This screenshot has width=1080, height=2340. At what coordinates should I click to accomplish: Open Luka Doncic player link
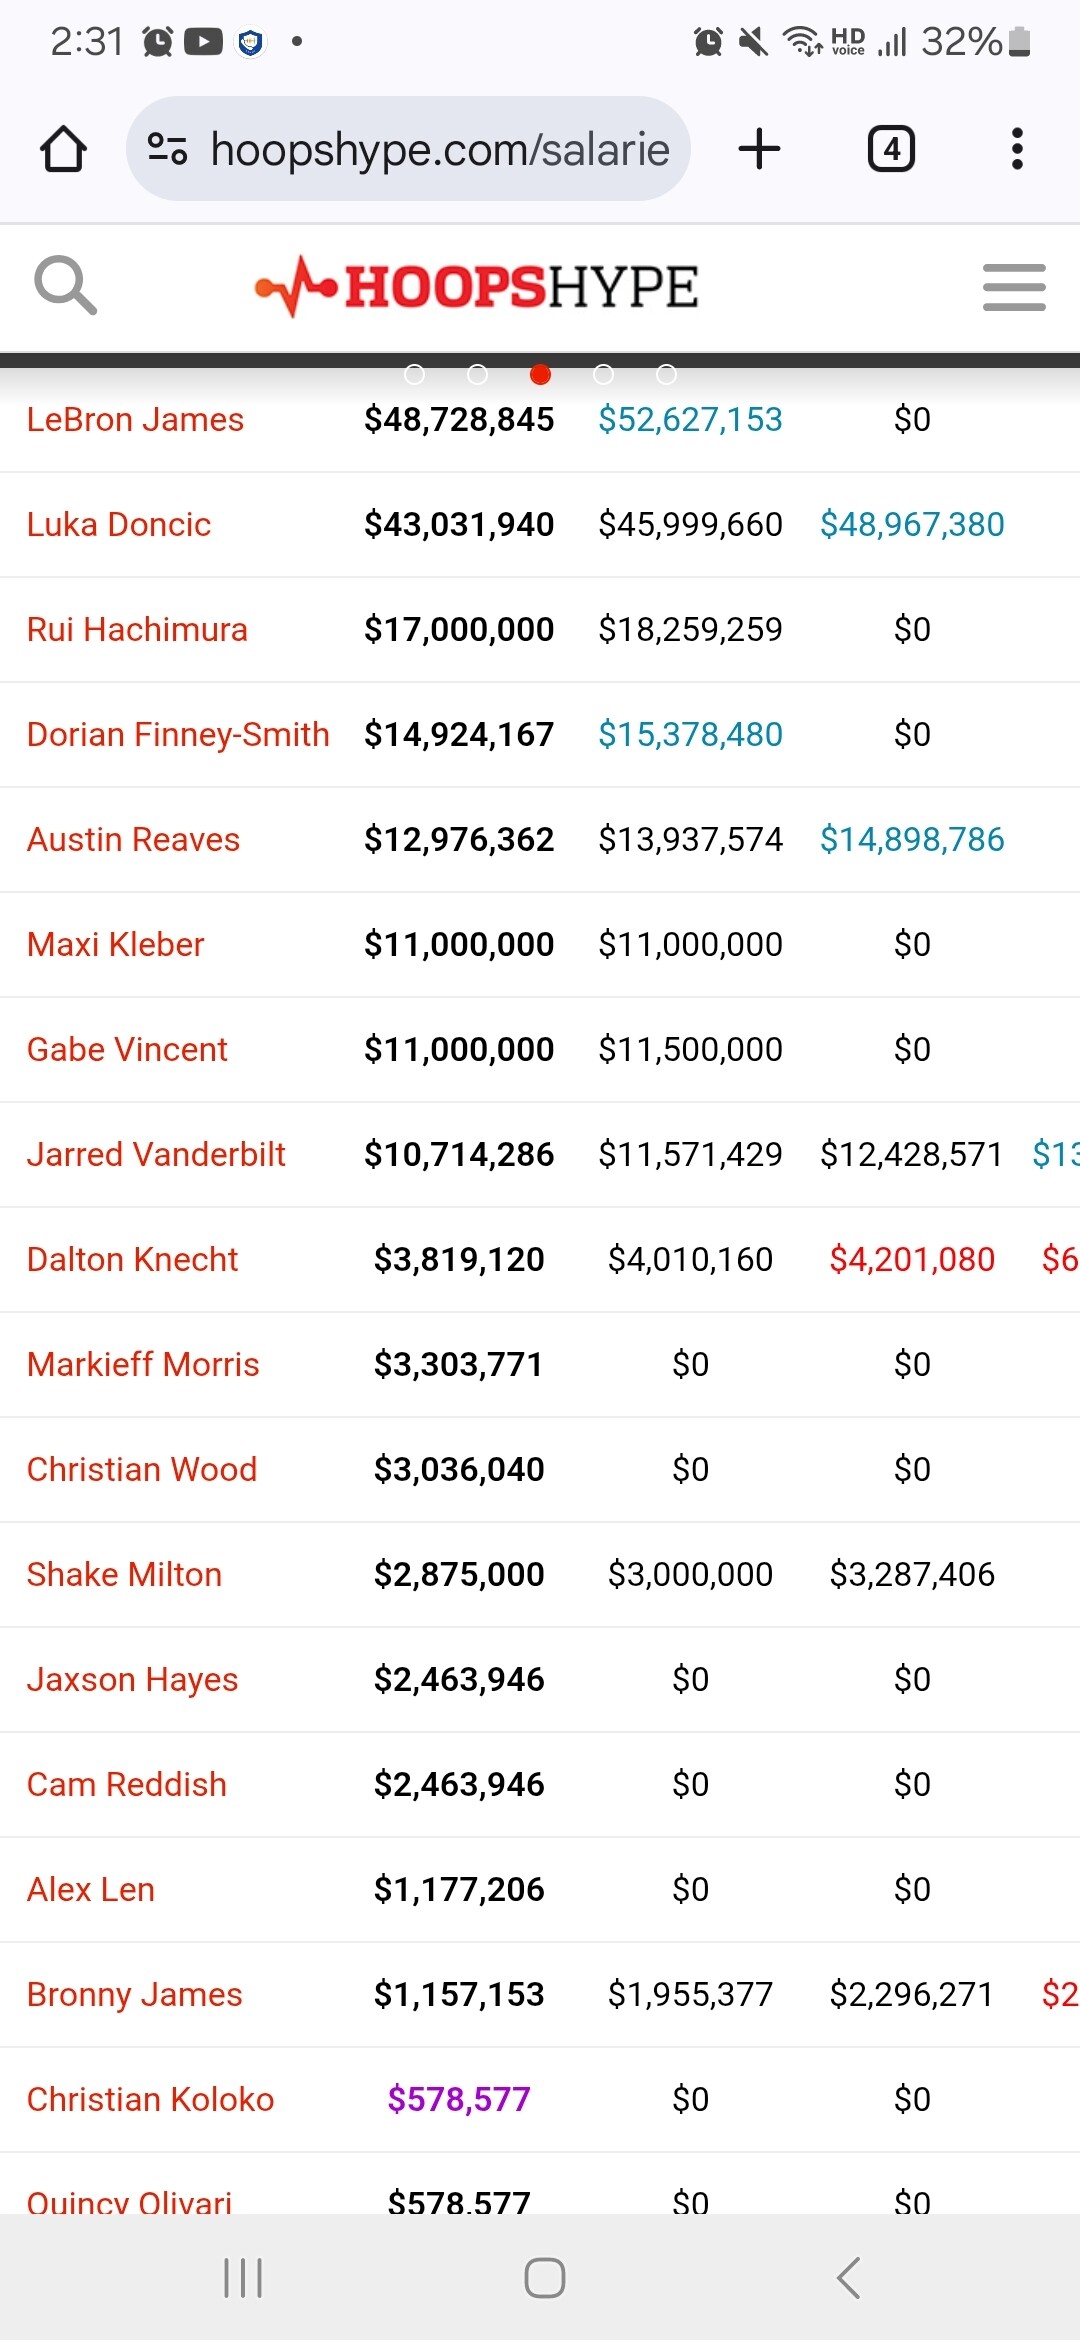coord(119,525)
